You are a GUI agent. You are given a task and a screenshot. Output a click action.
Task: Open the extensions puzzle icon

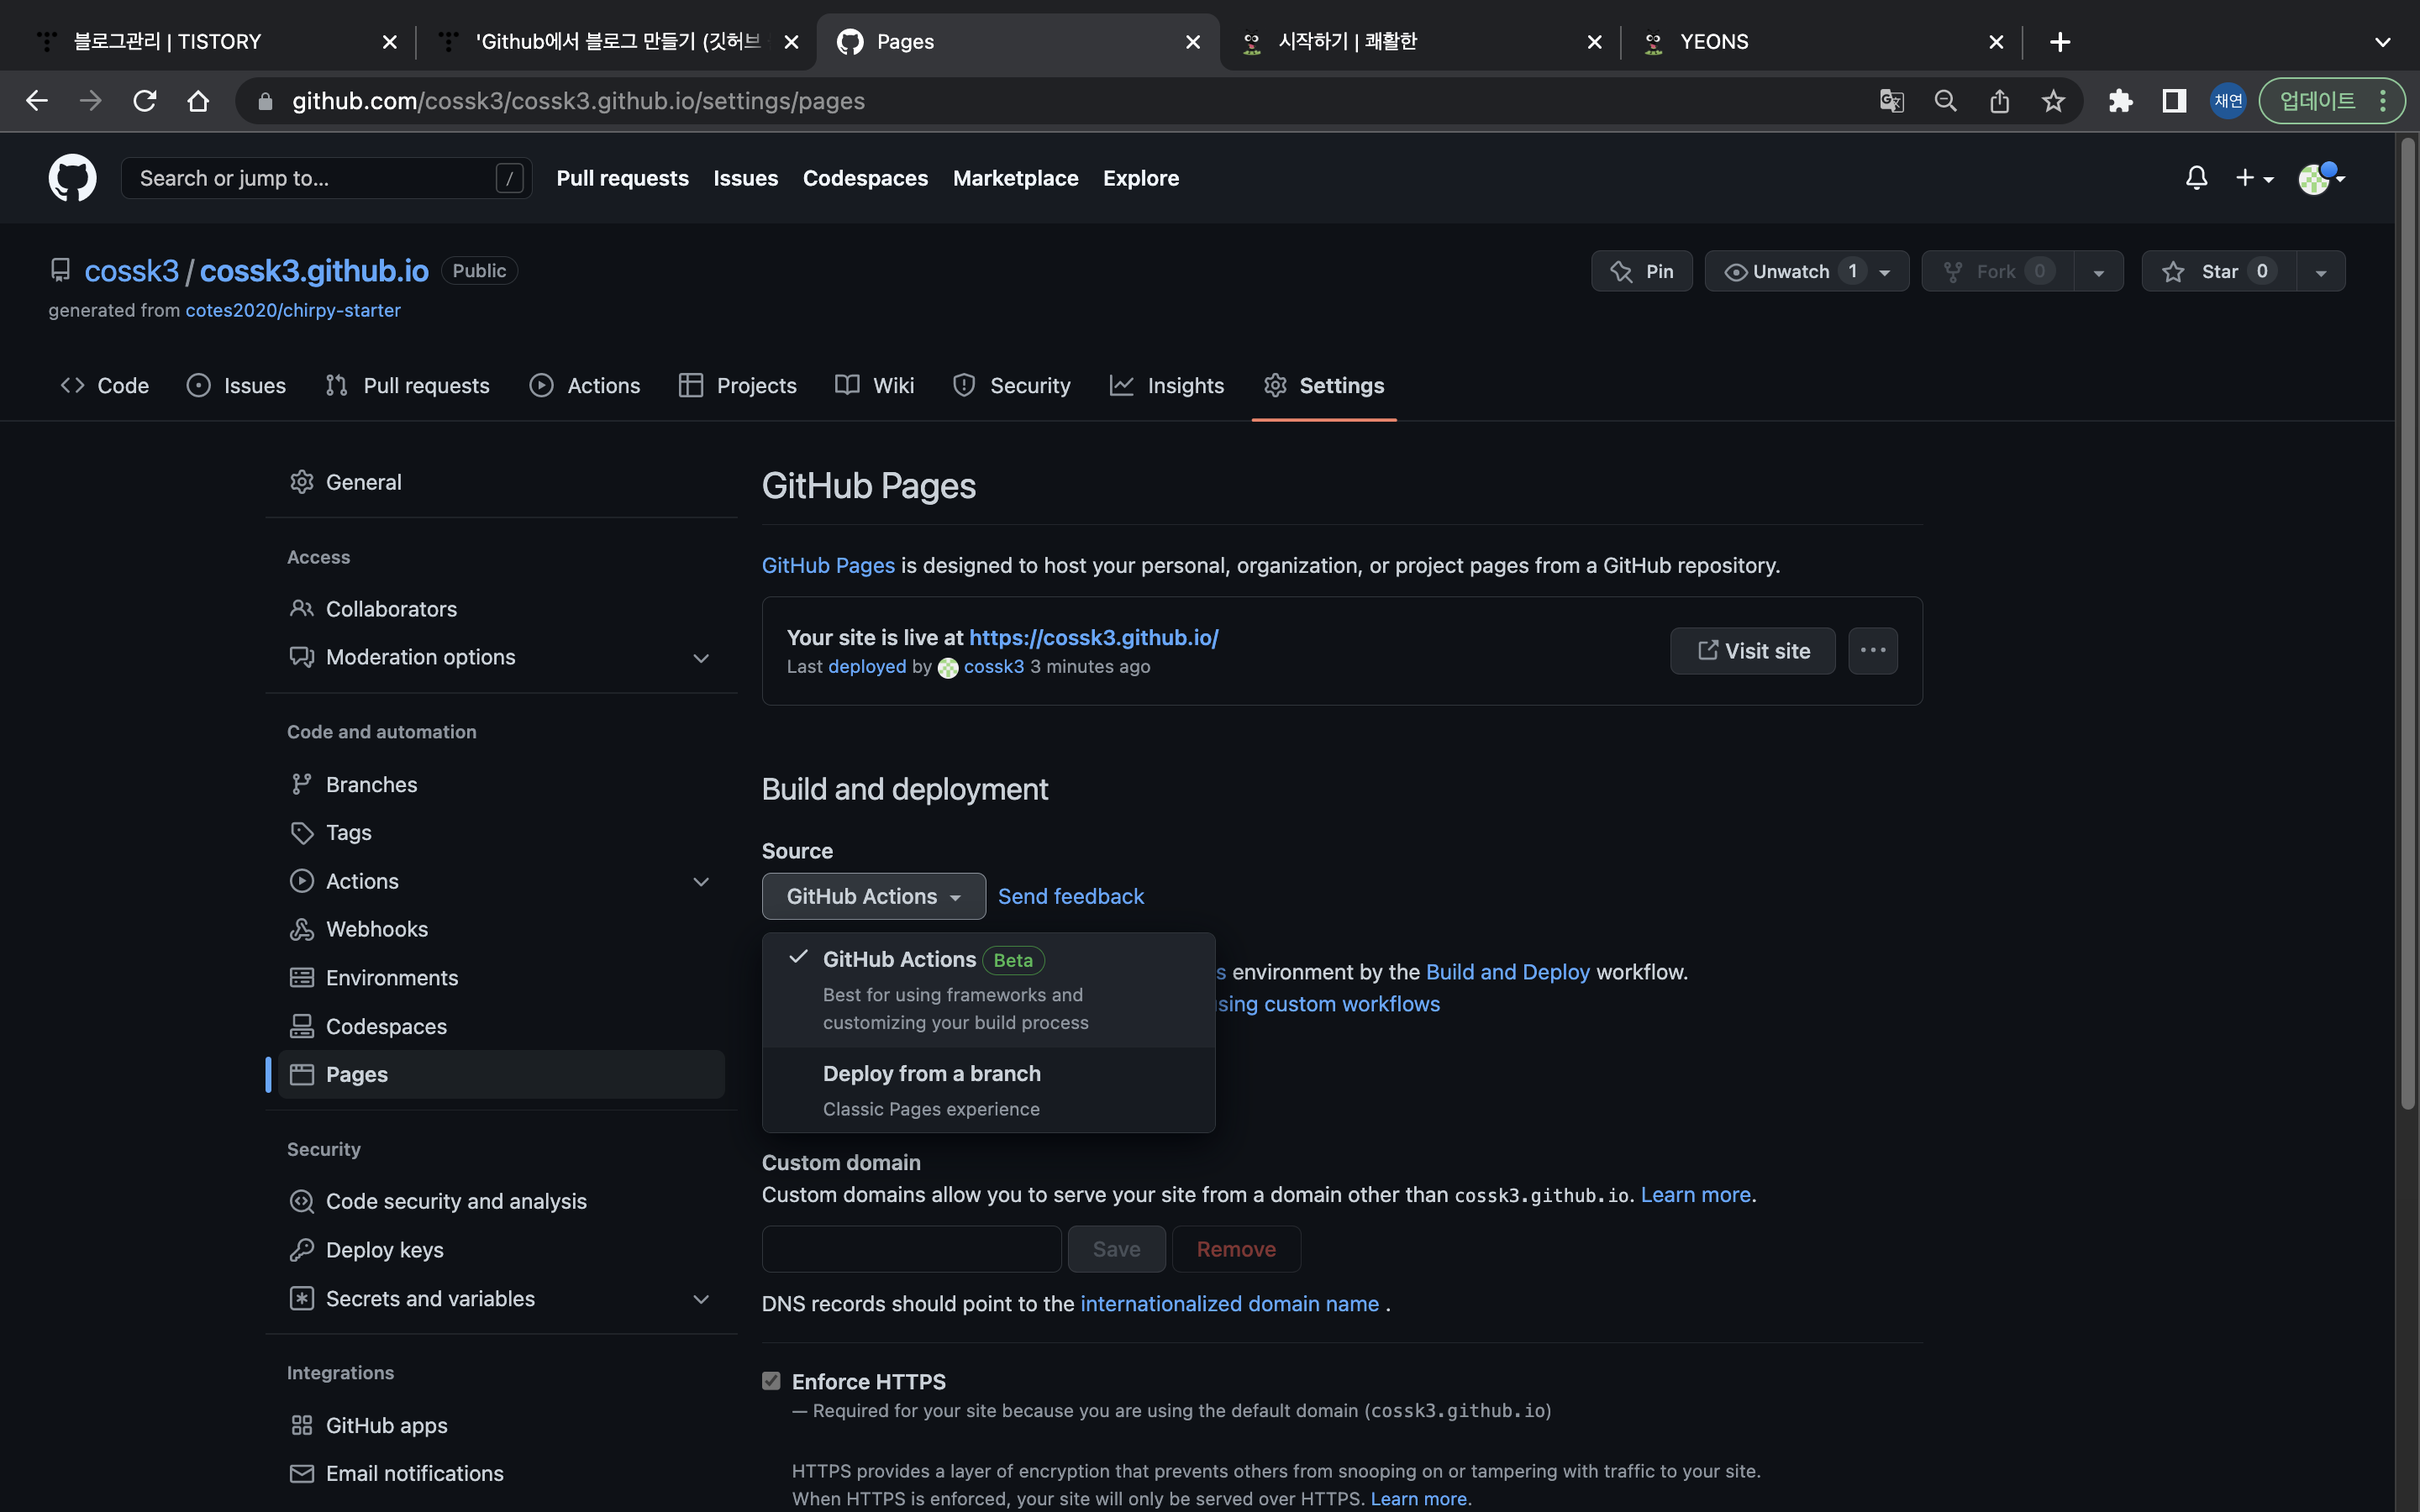tap(2120, 101)
